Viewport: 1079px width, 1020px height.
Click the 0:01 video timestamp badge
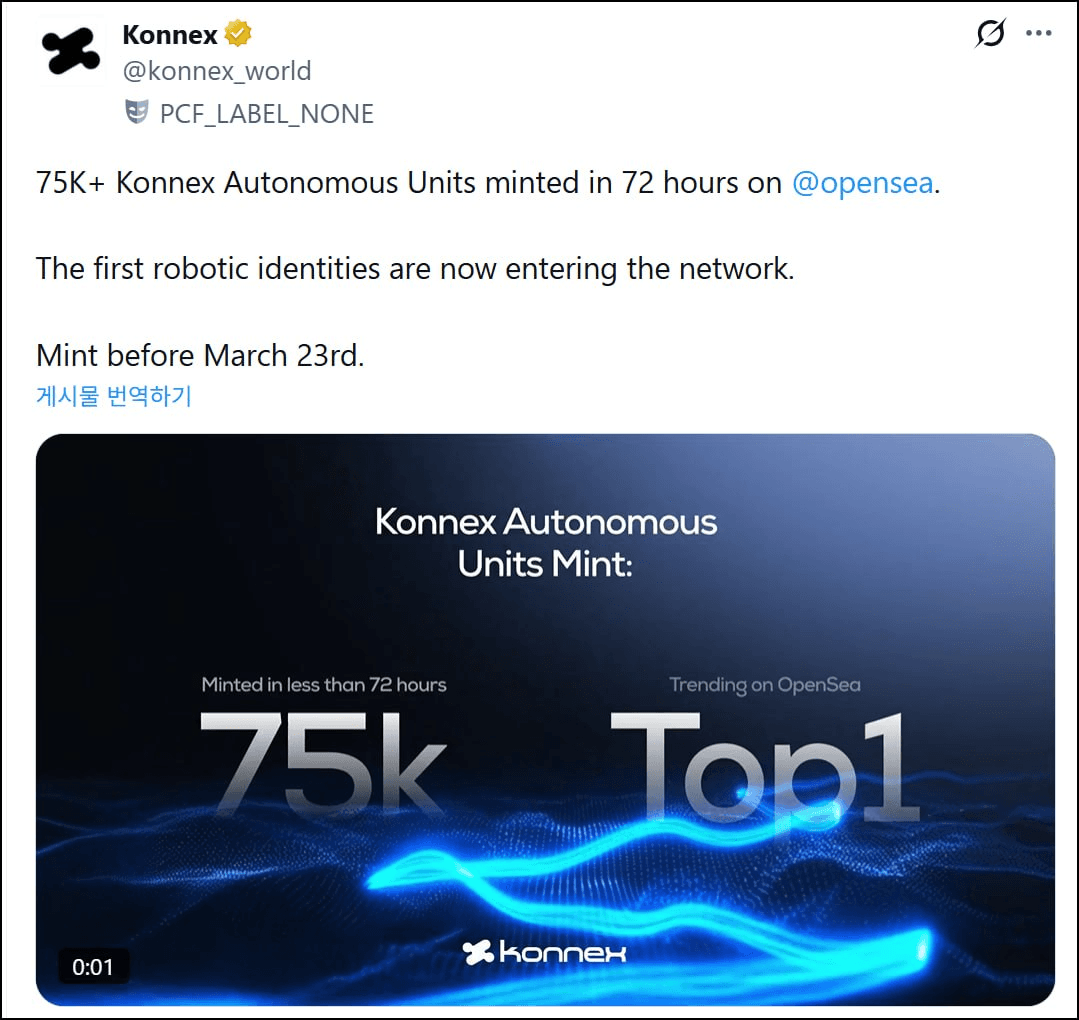click(x=93, y=966)
